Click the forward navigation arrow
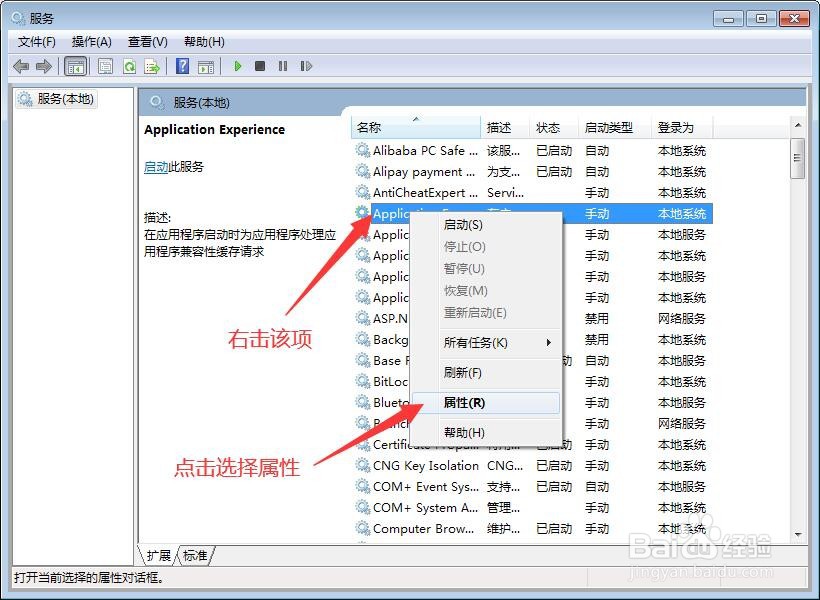Image resolution: width=820 pixels, height=600 pixels. (x=44, y=66)
